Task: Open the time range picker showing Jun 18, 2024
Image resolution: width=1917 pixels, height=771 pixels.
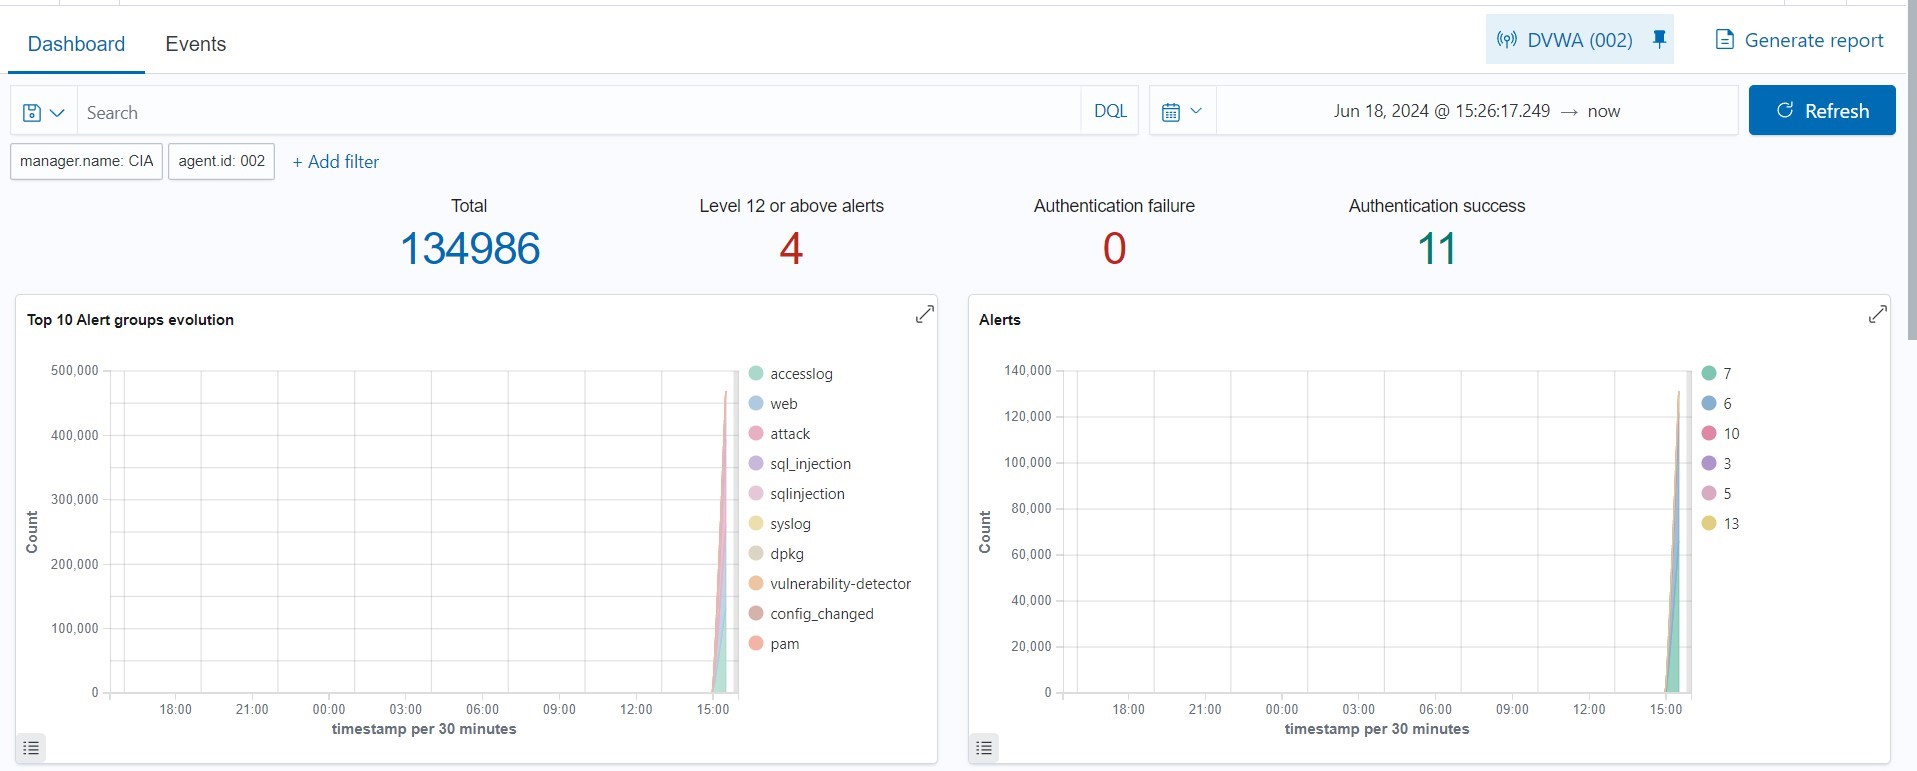Action: coord(1476,111)
